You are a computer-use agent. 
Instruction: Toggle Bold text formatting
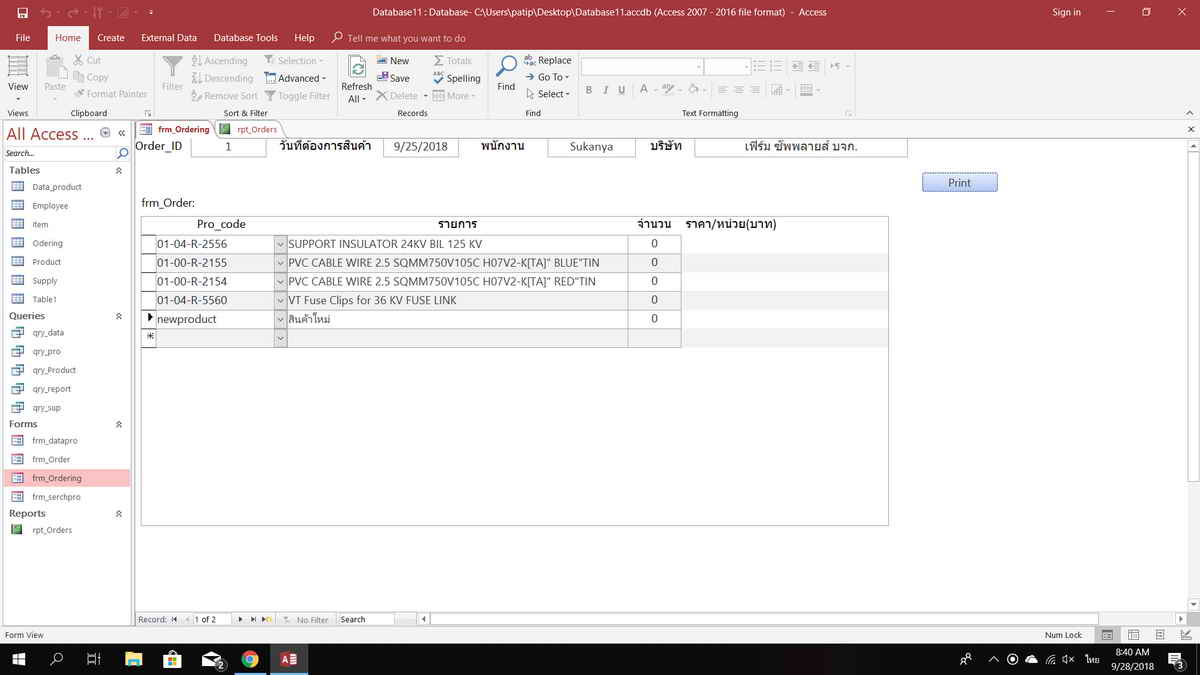(589, 90)
